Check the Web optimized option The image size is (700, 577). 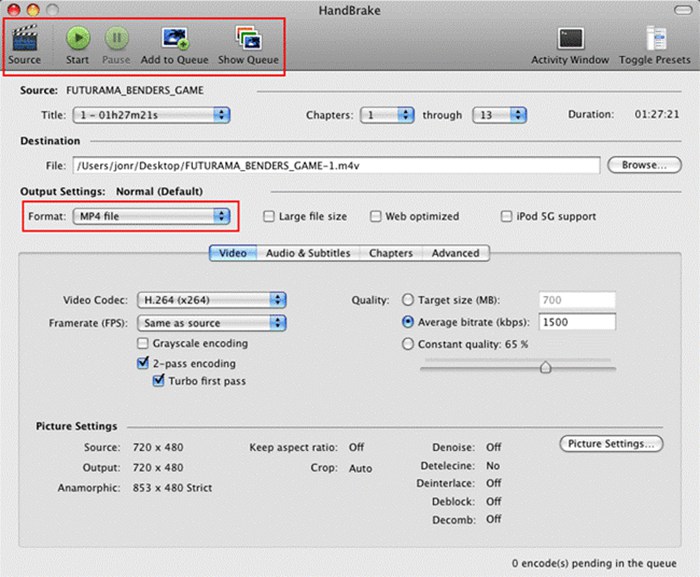coord(376,216)
